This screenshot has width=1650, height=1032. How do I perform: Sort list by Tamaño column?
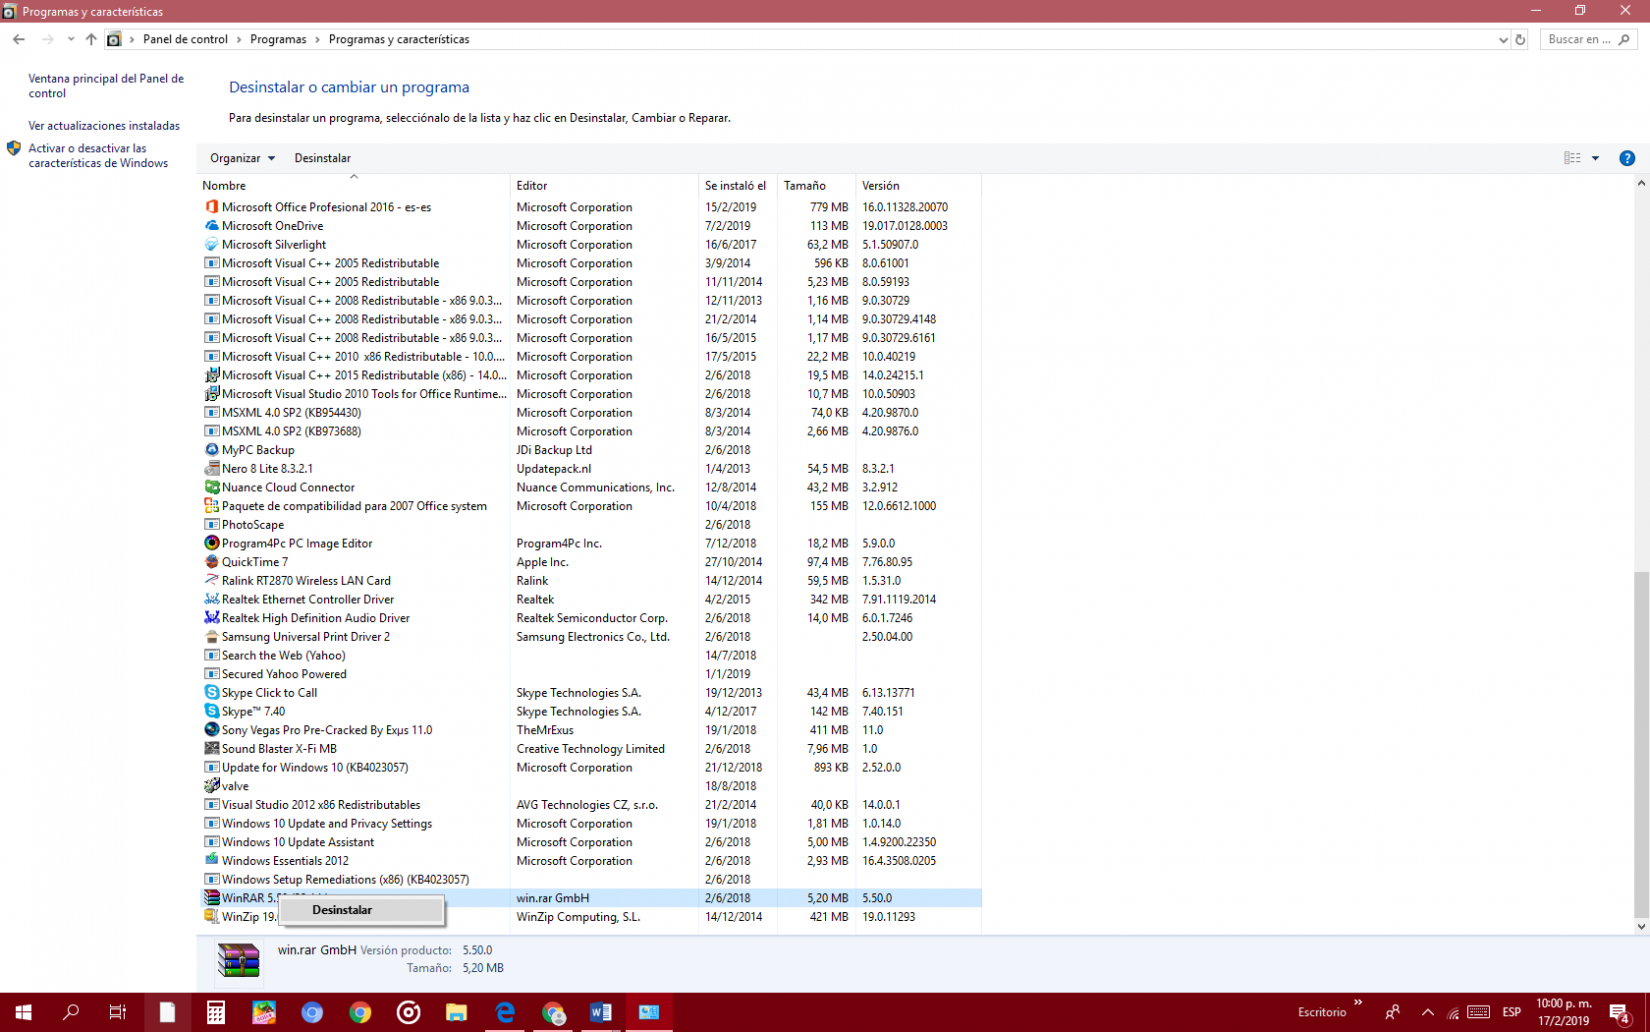(x=816, y=186)
